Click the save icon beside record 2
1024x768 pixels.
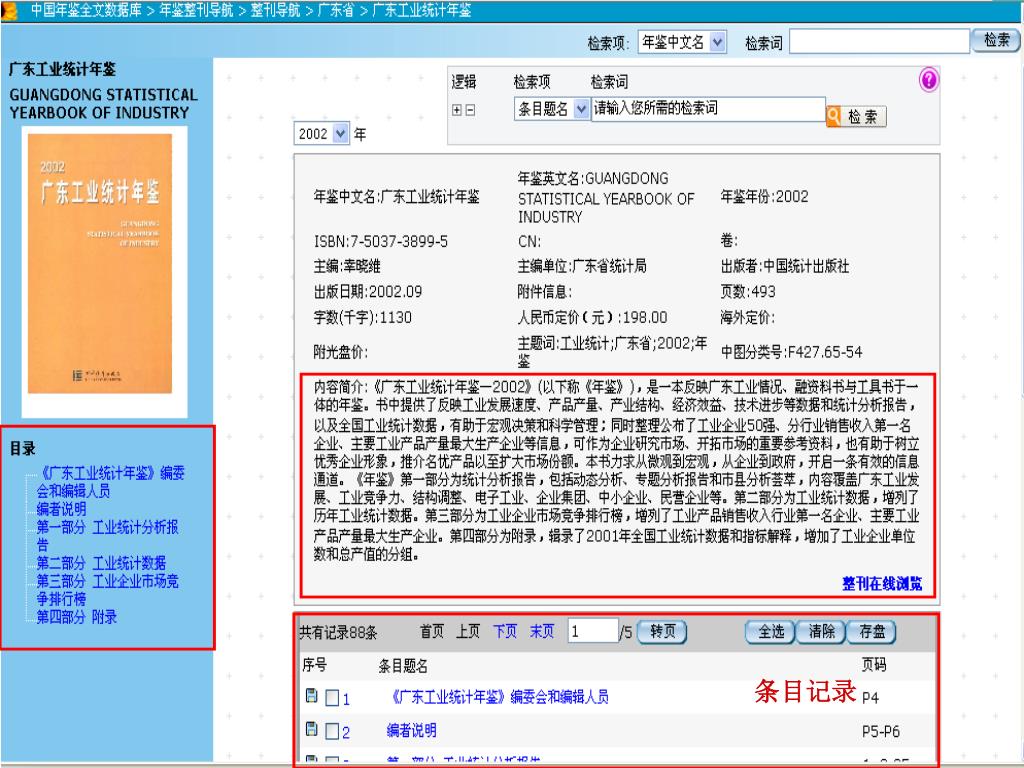(310, 731)
